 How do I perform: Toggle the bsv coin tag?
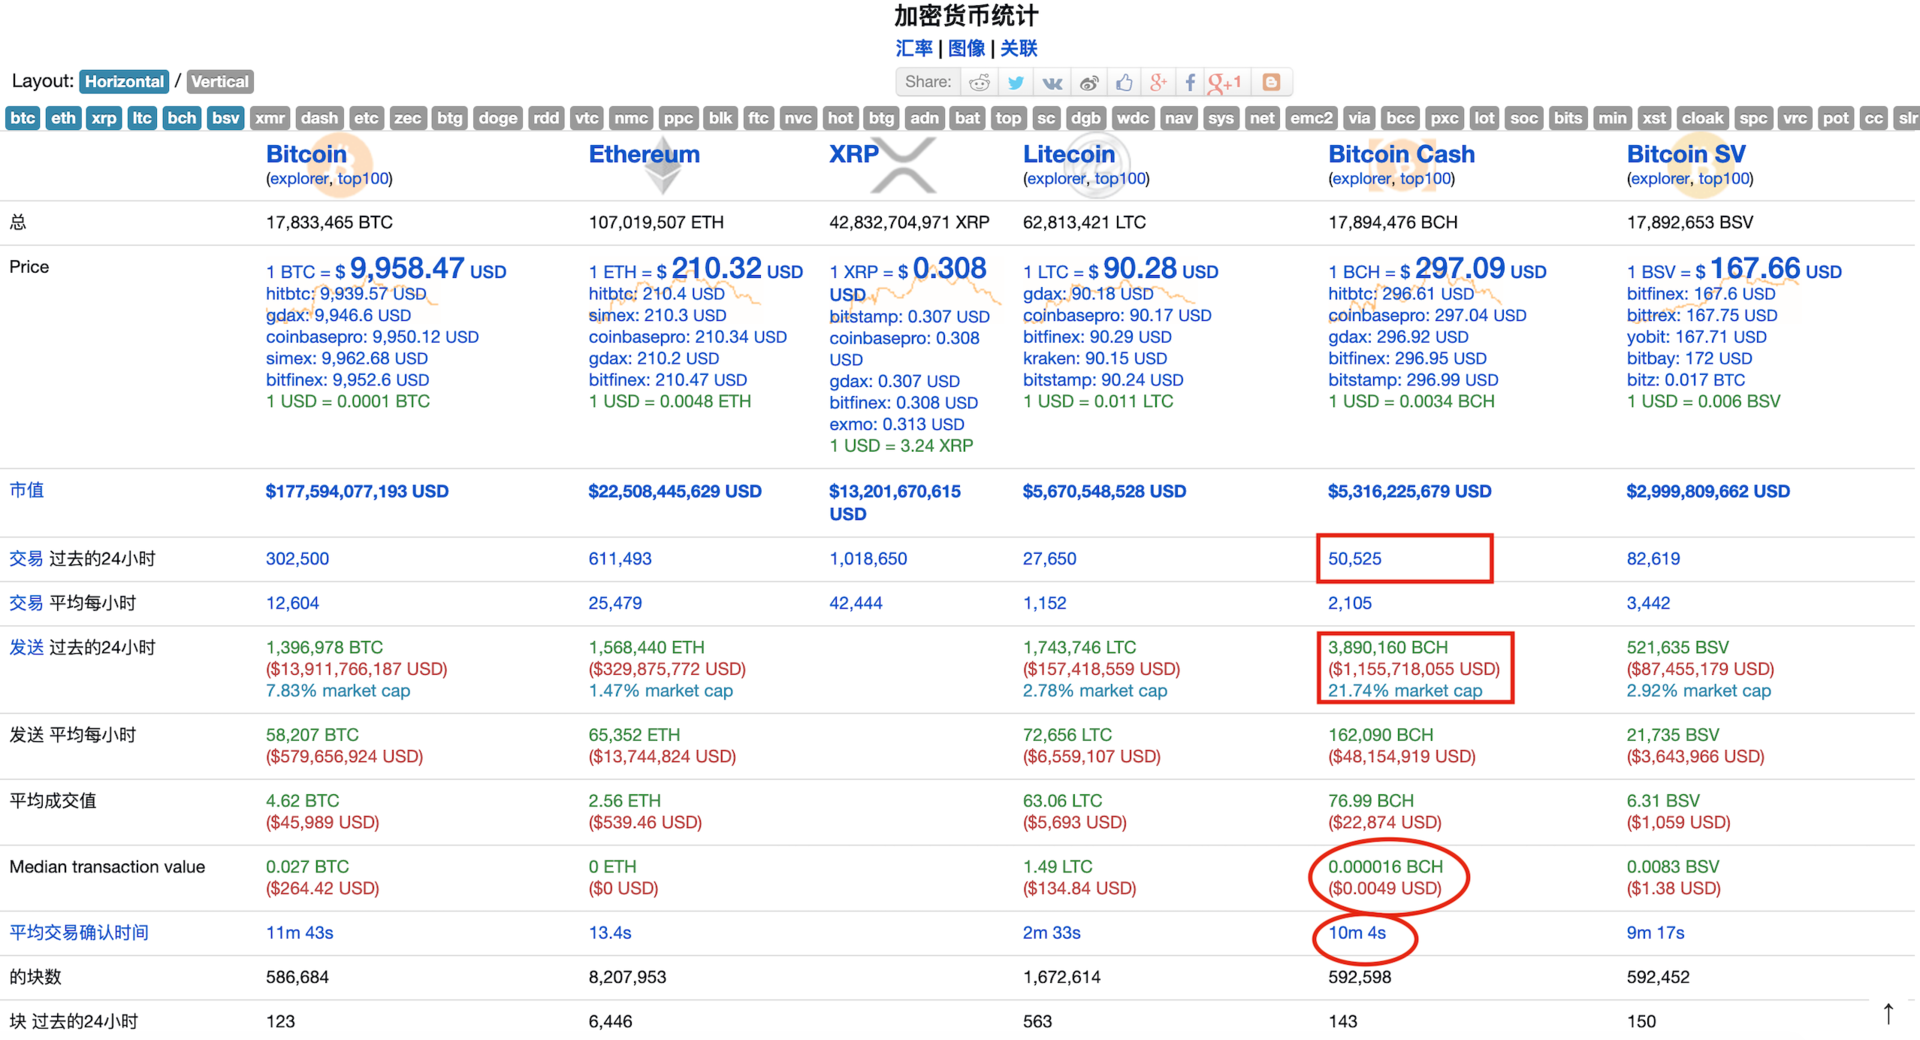click(225, 118)
